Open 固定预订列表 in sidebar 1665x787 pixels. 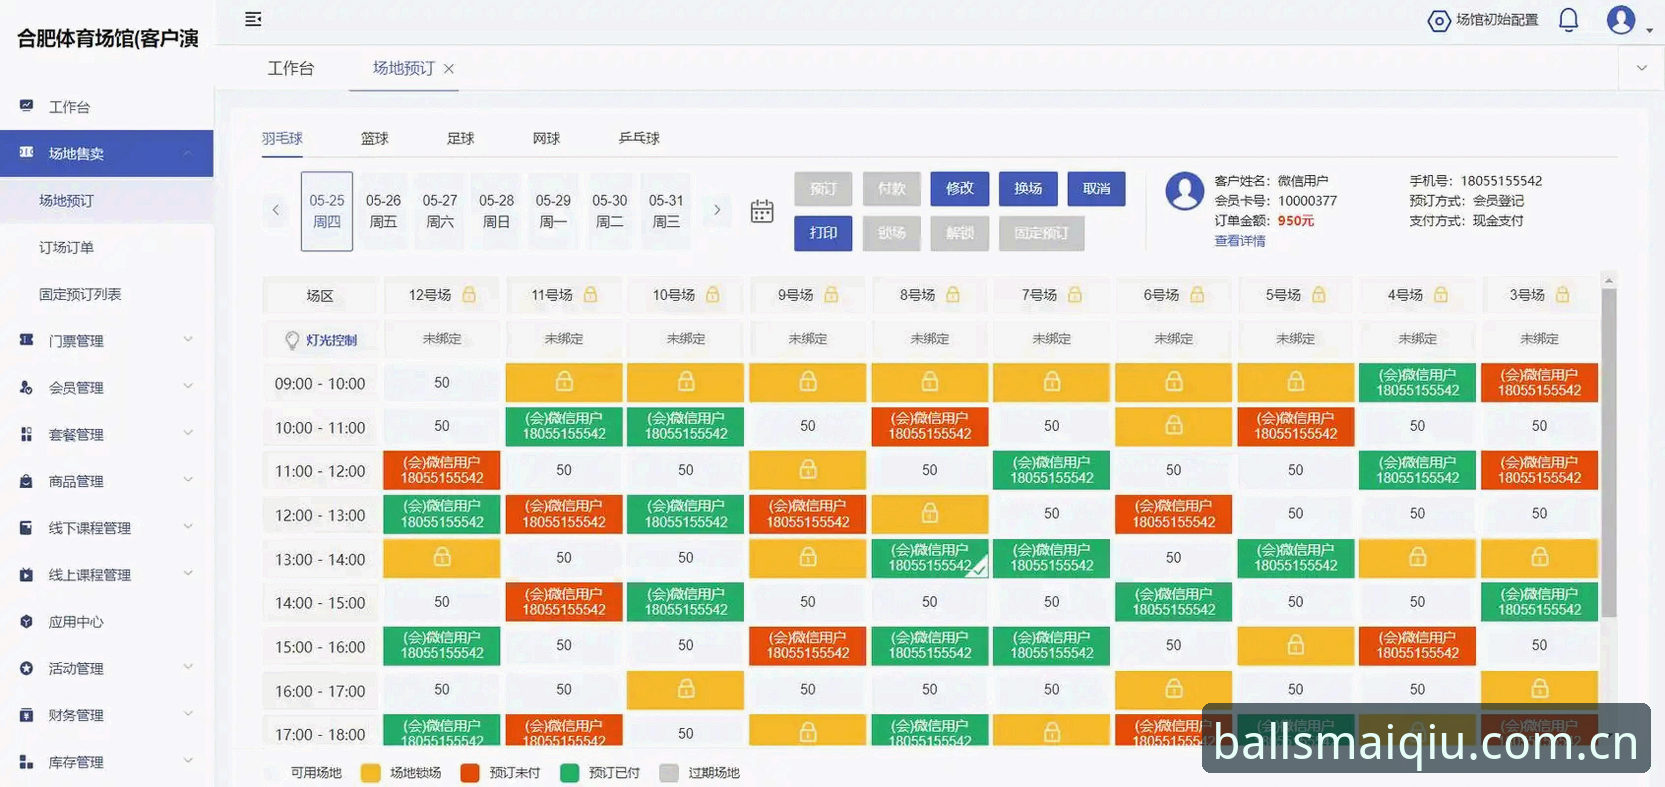80,294
